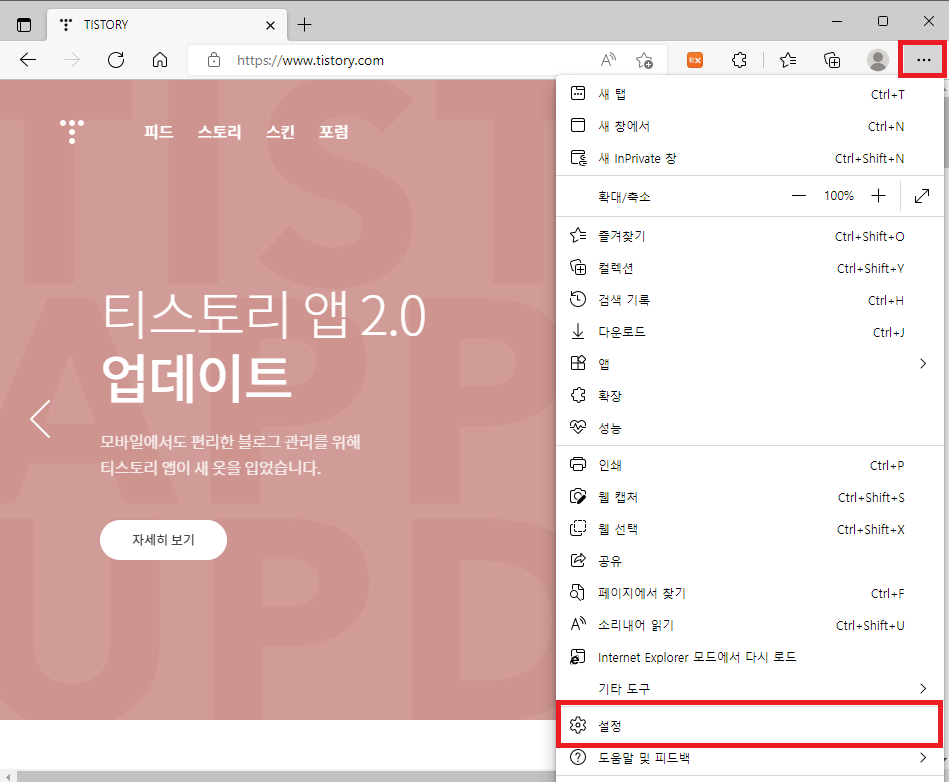
Task: Expand the 앱 submenu
Action: pos(749,364)
